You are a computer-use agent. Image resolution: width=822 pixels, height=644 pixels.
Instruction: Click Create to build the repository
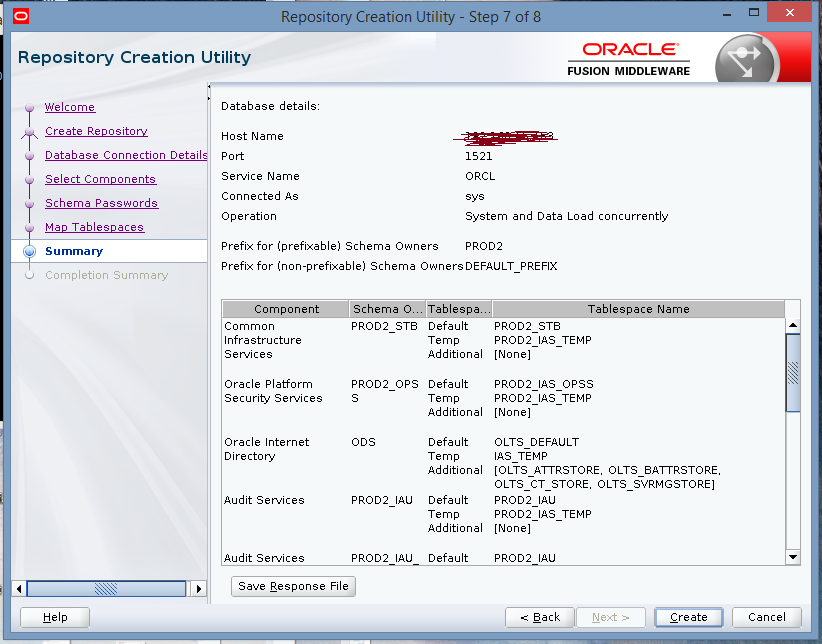pyautogui.click(x=689, y=617)
